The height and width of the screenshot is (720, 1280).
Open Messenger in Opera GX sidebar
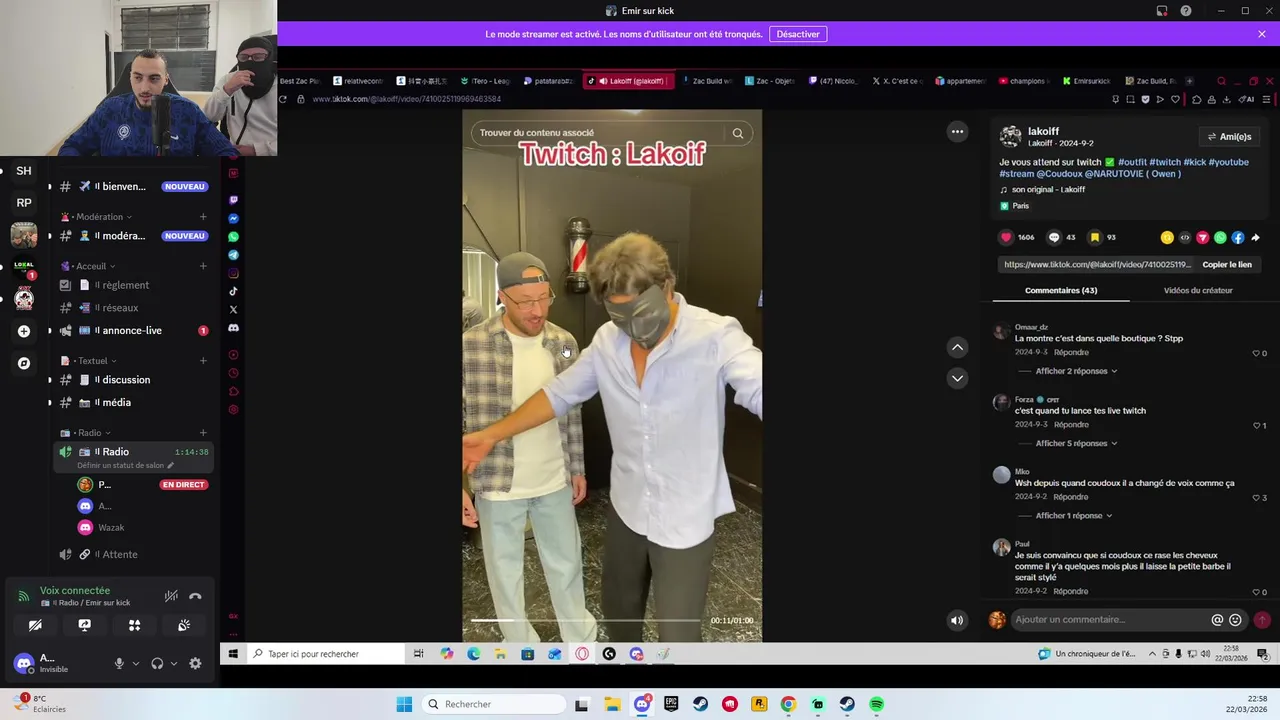pyautogui.click(x=233, y=218)
